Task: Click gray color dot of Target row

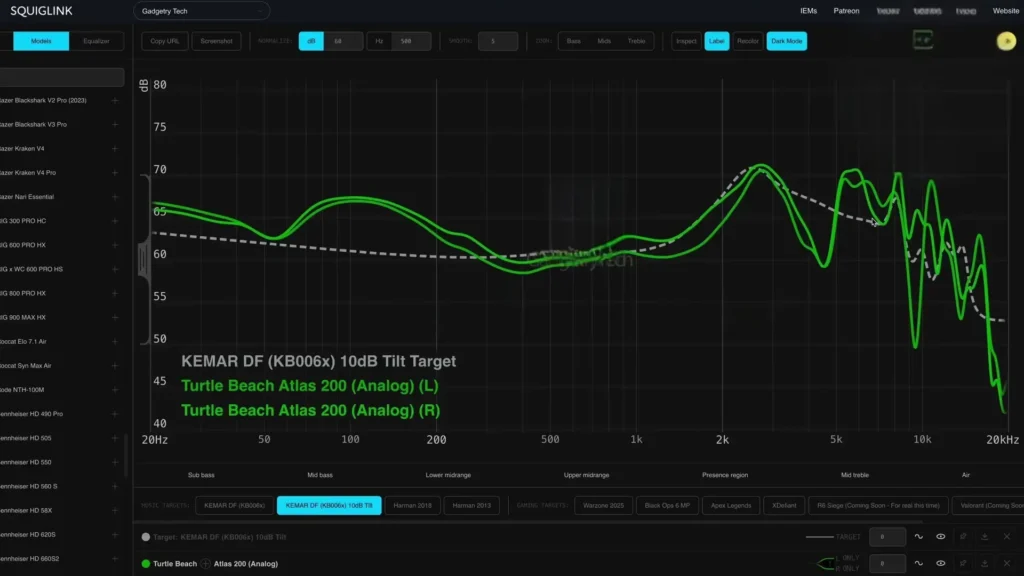Action: tap(146, 537)
